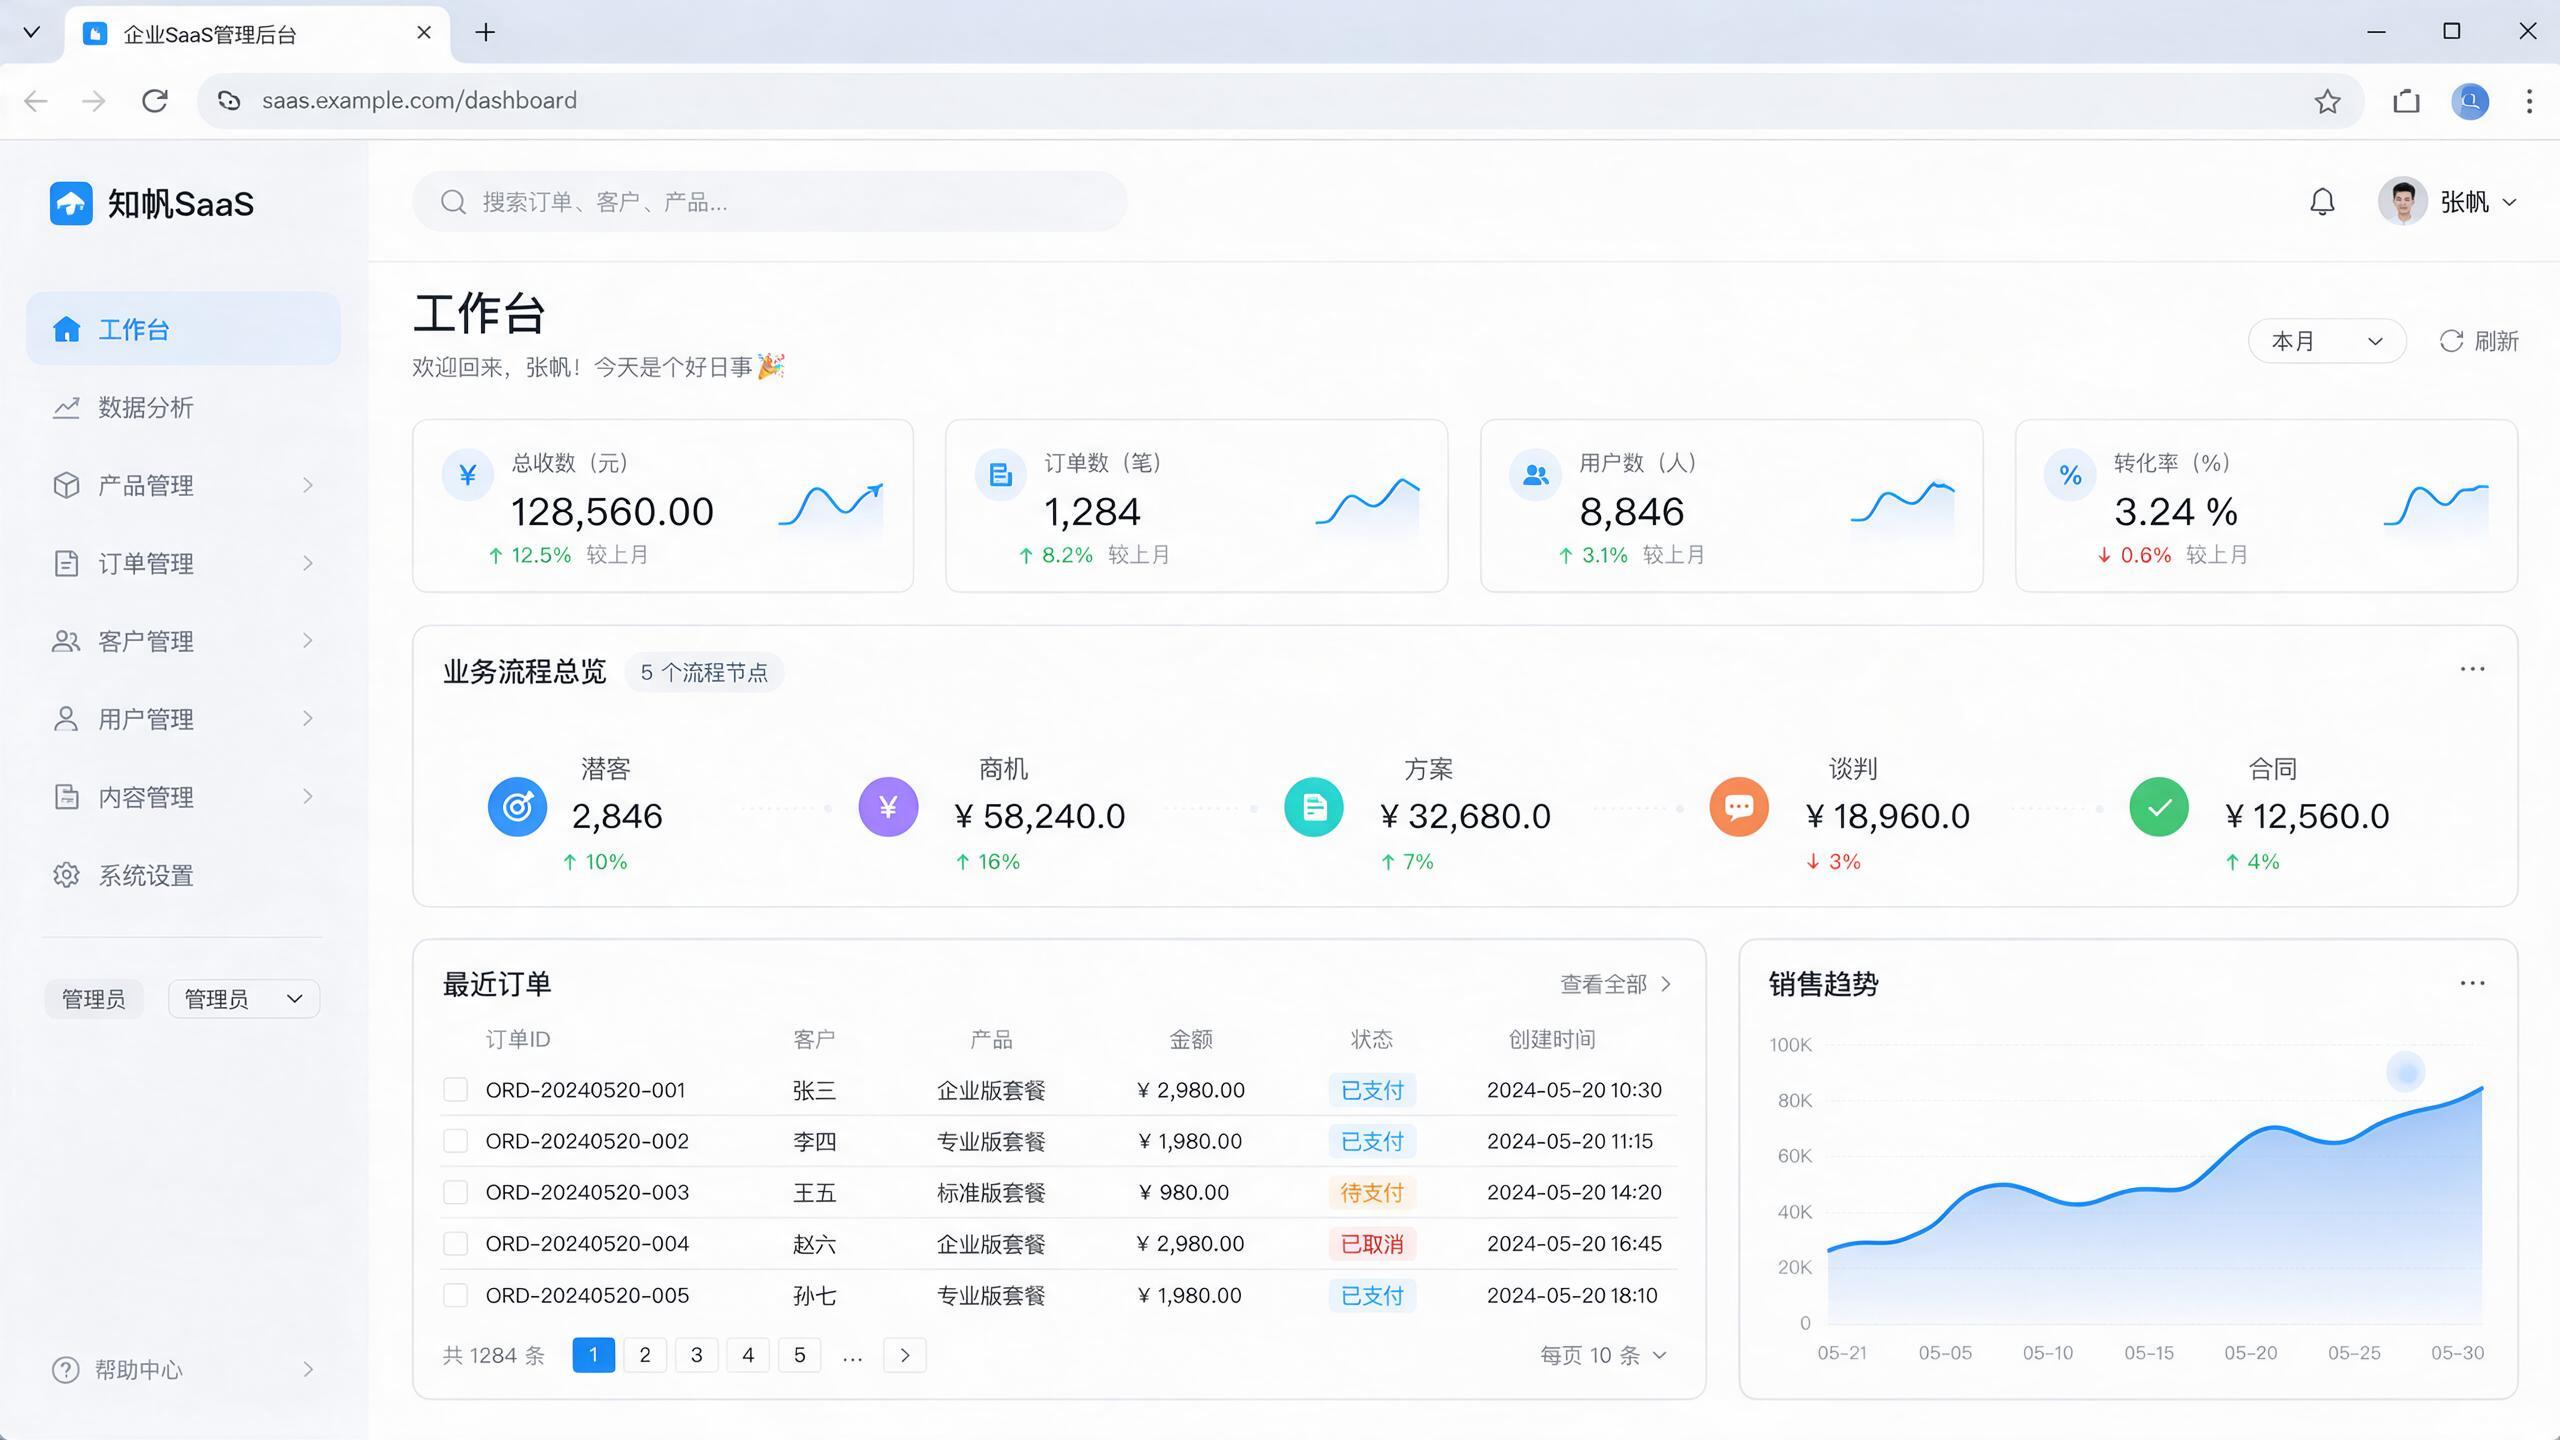
Task: Go to page 2 of orders
Action: point(645,1355)
